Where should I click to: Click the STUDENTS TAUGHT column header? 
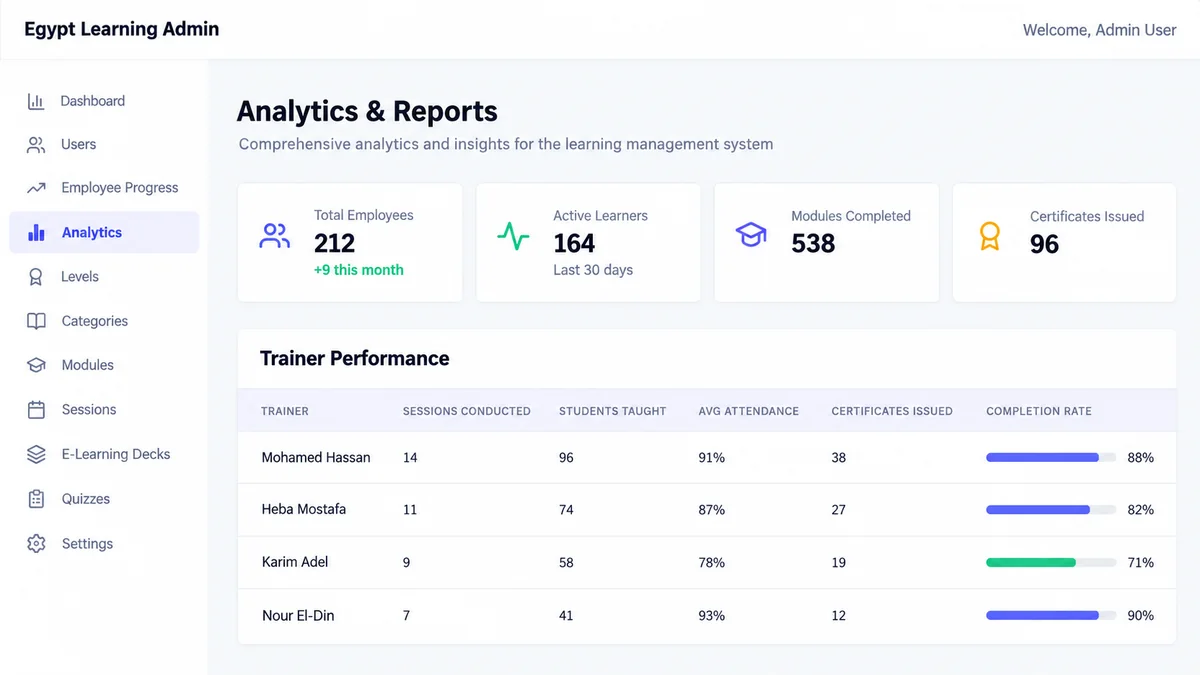click(613, 411)
